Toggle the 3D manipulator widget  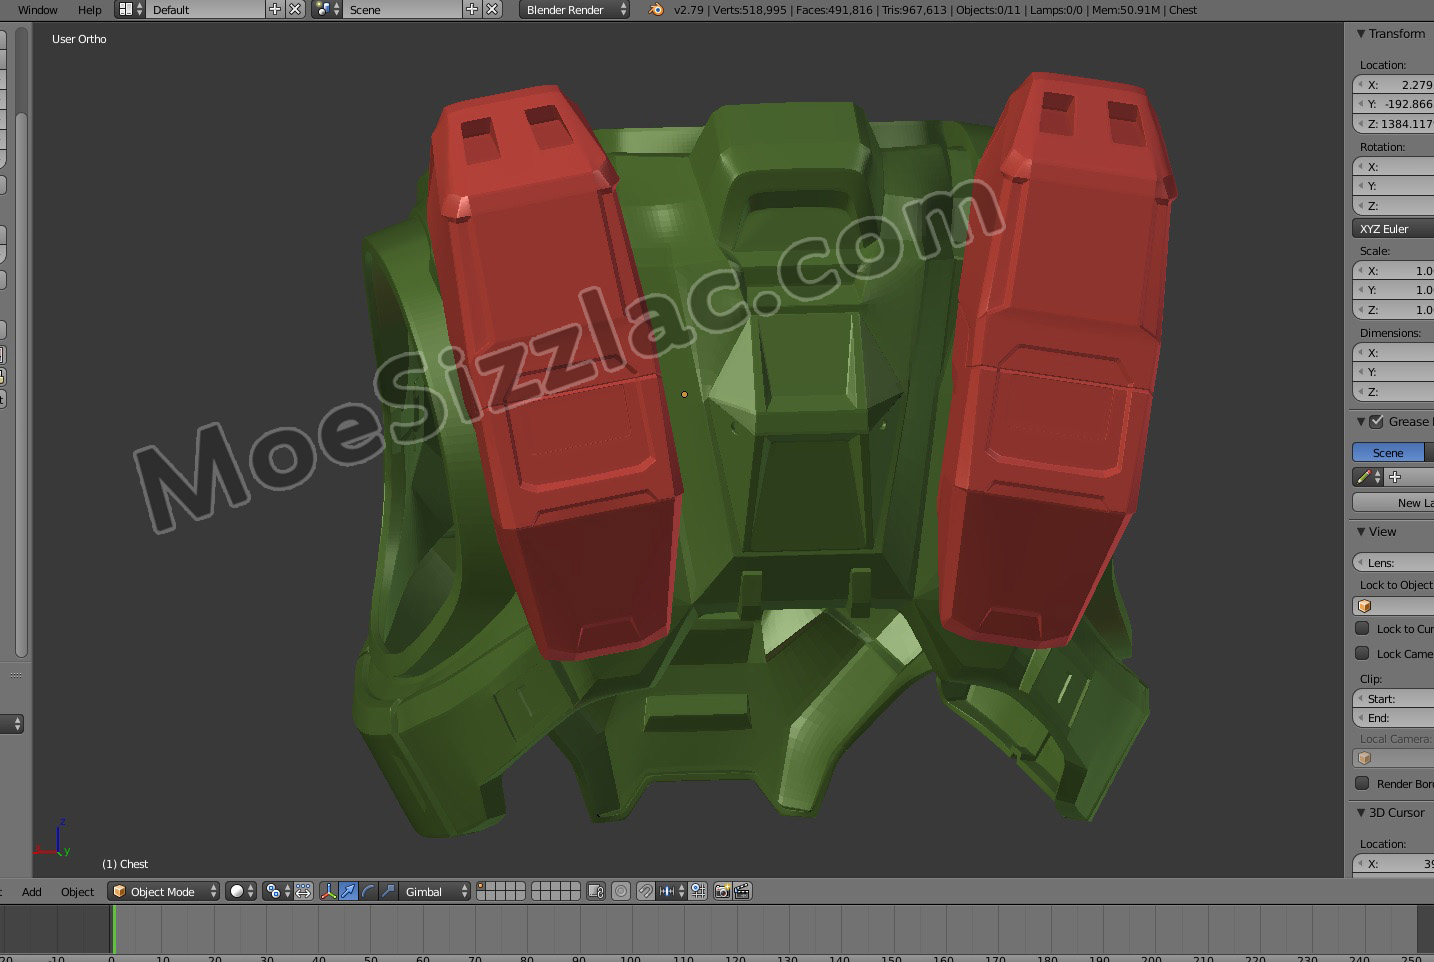pyautogui.click(x=328, y=891)
